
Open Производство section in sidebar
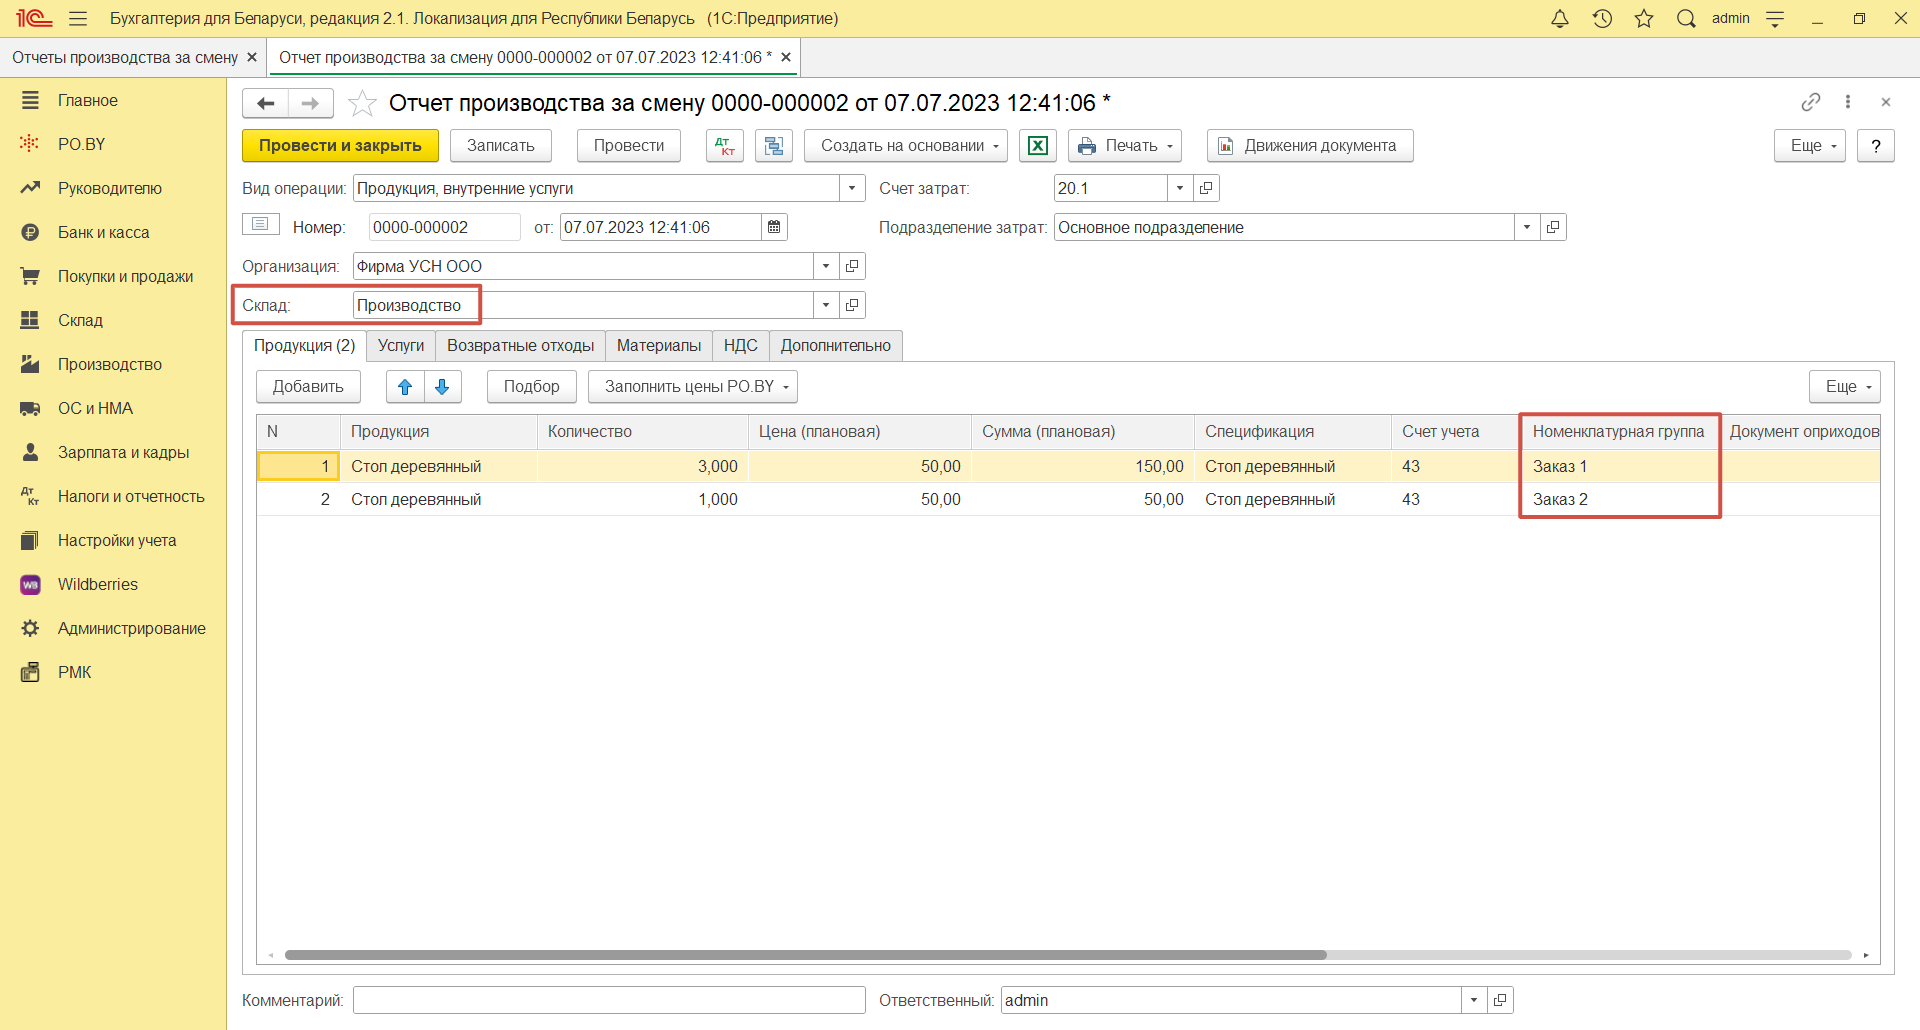(110, 364)
